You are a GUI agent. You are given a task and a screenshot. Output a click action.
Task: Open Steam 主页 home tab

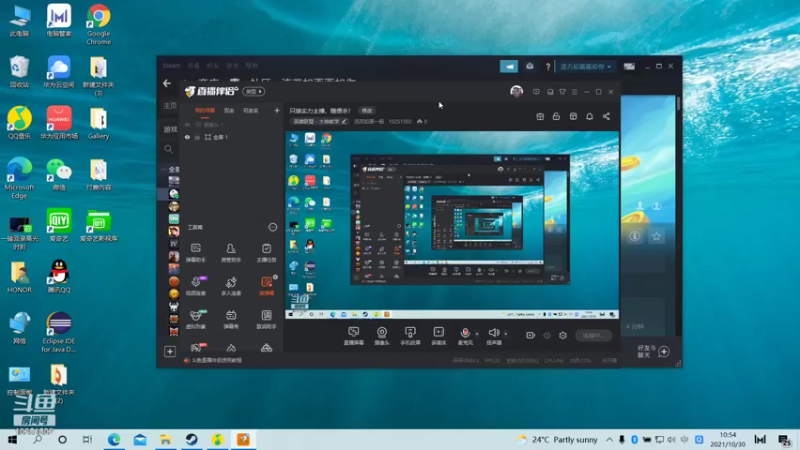tap(170, 106)
